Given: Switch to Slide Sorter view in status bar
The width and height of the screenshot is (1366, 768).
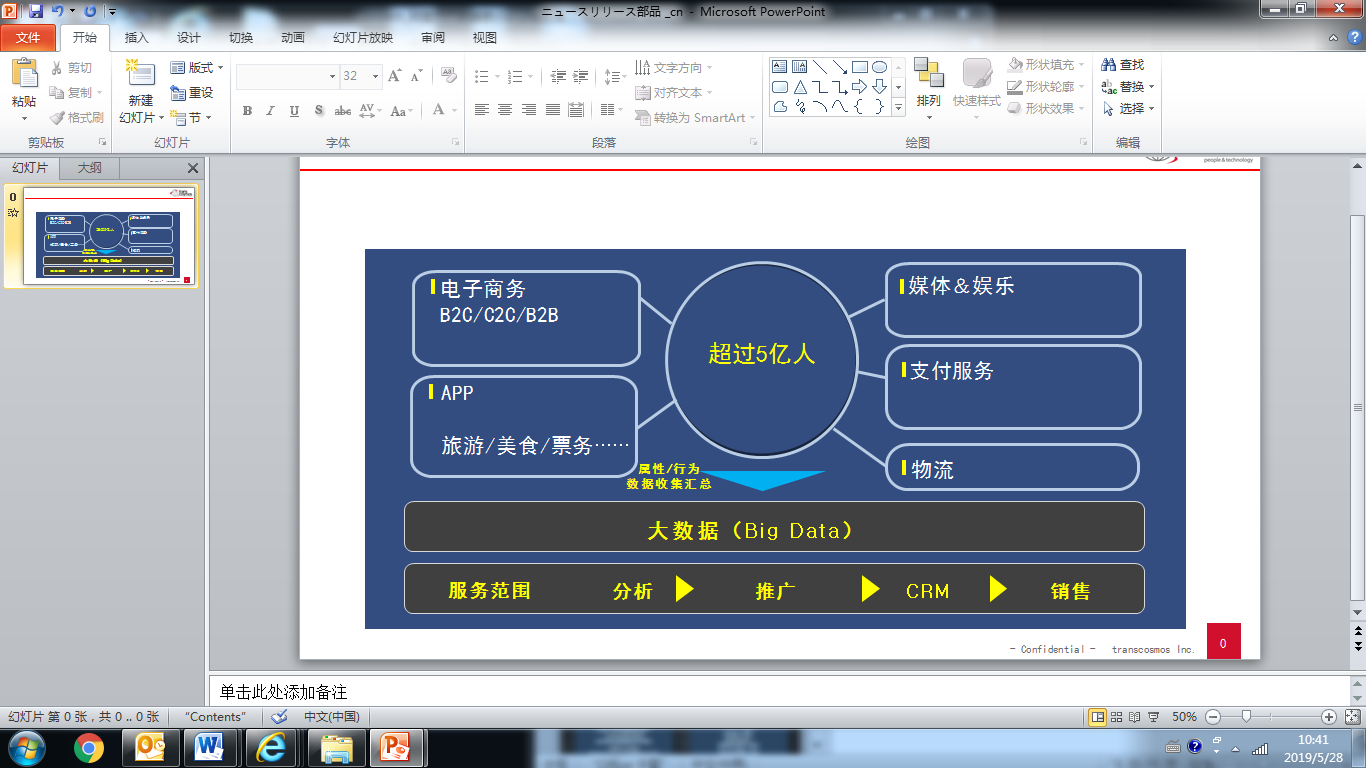Looking at the screenshot, I should 1118,717.
